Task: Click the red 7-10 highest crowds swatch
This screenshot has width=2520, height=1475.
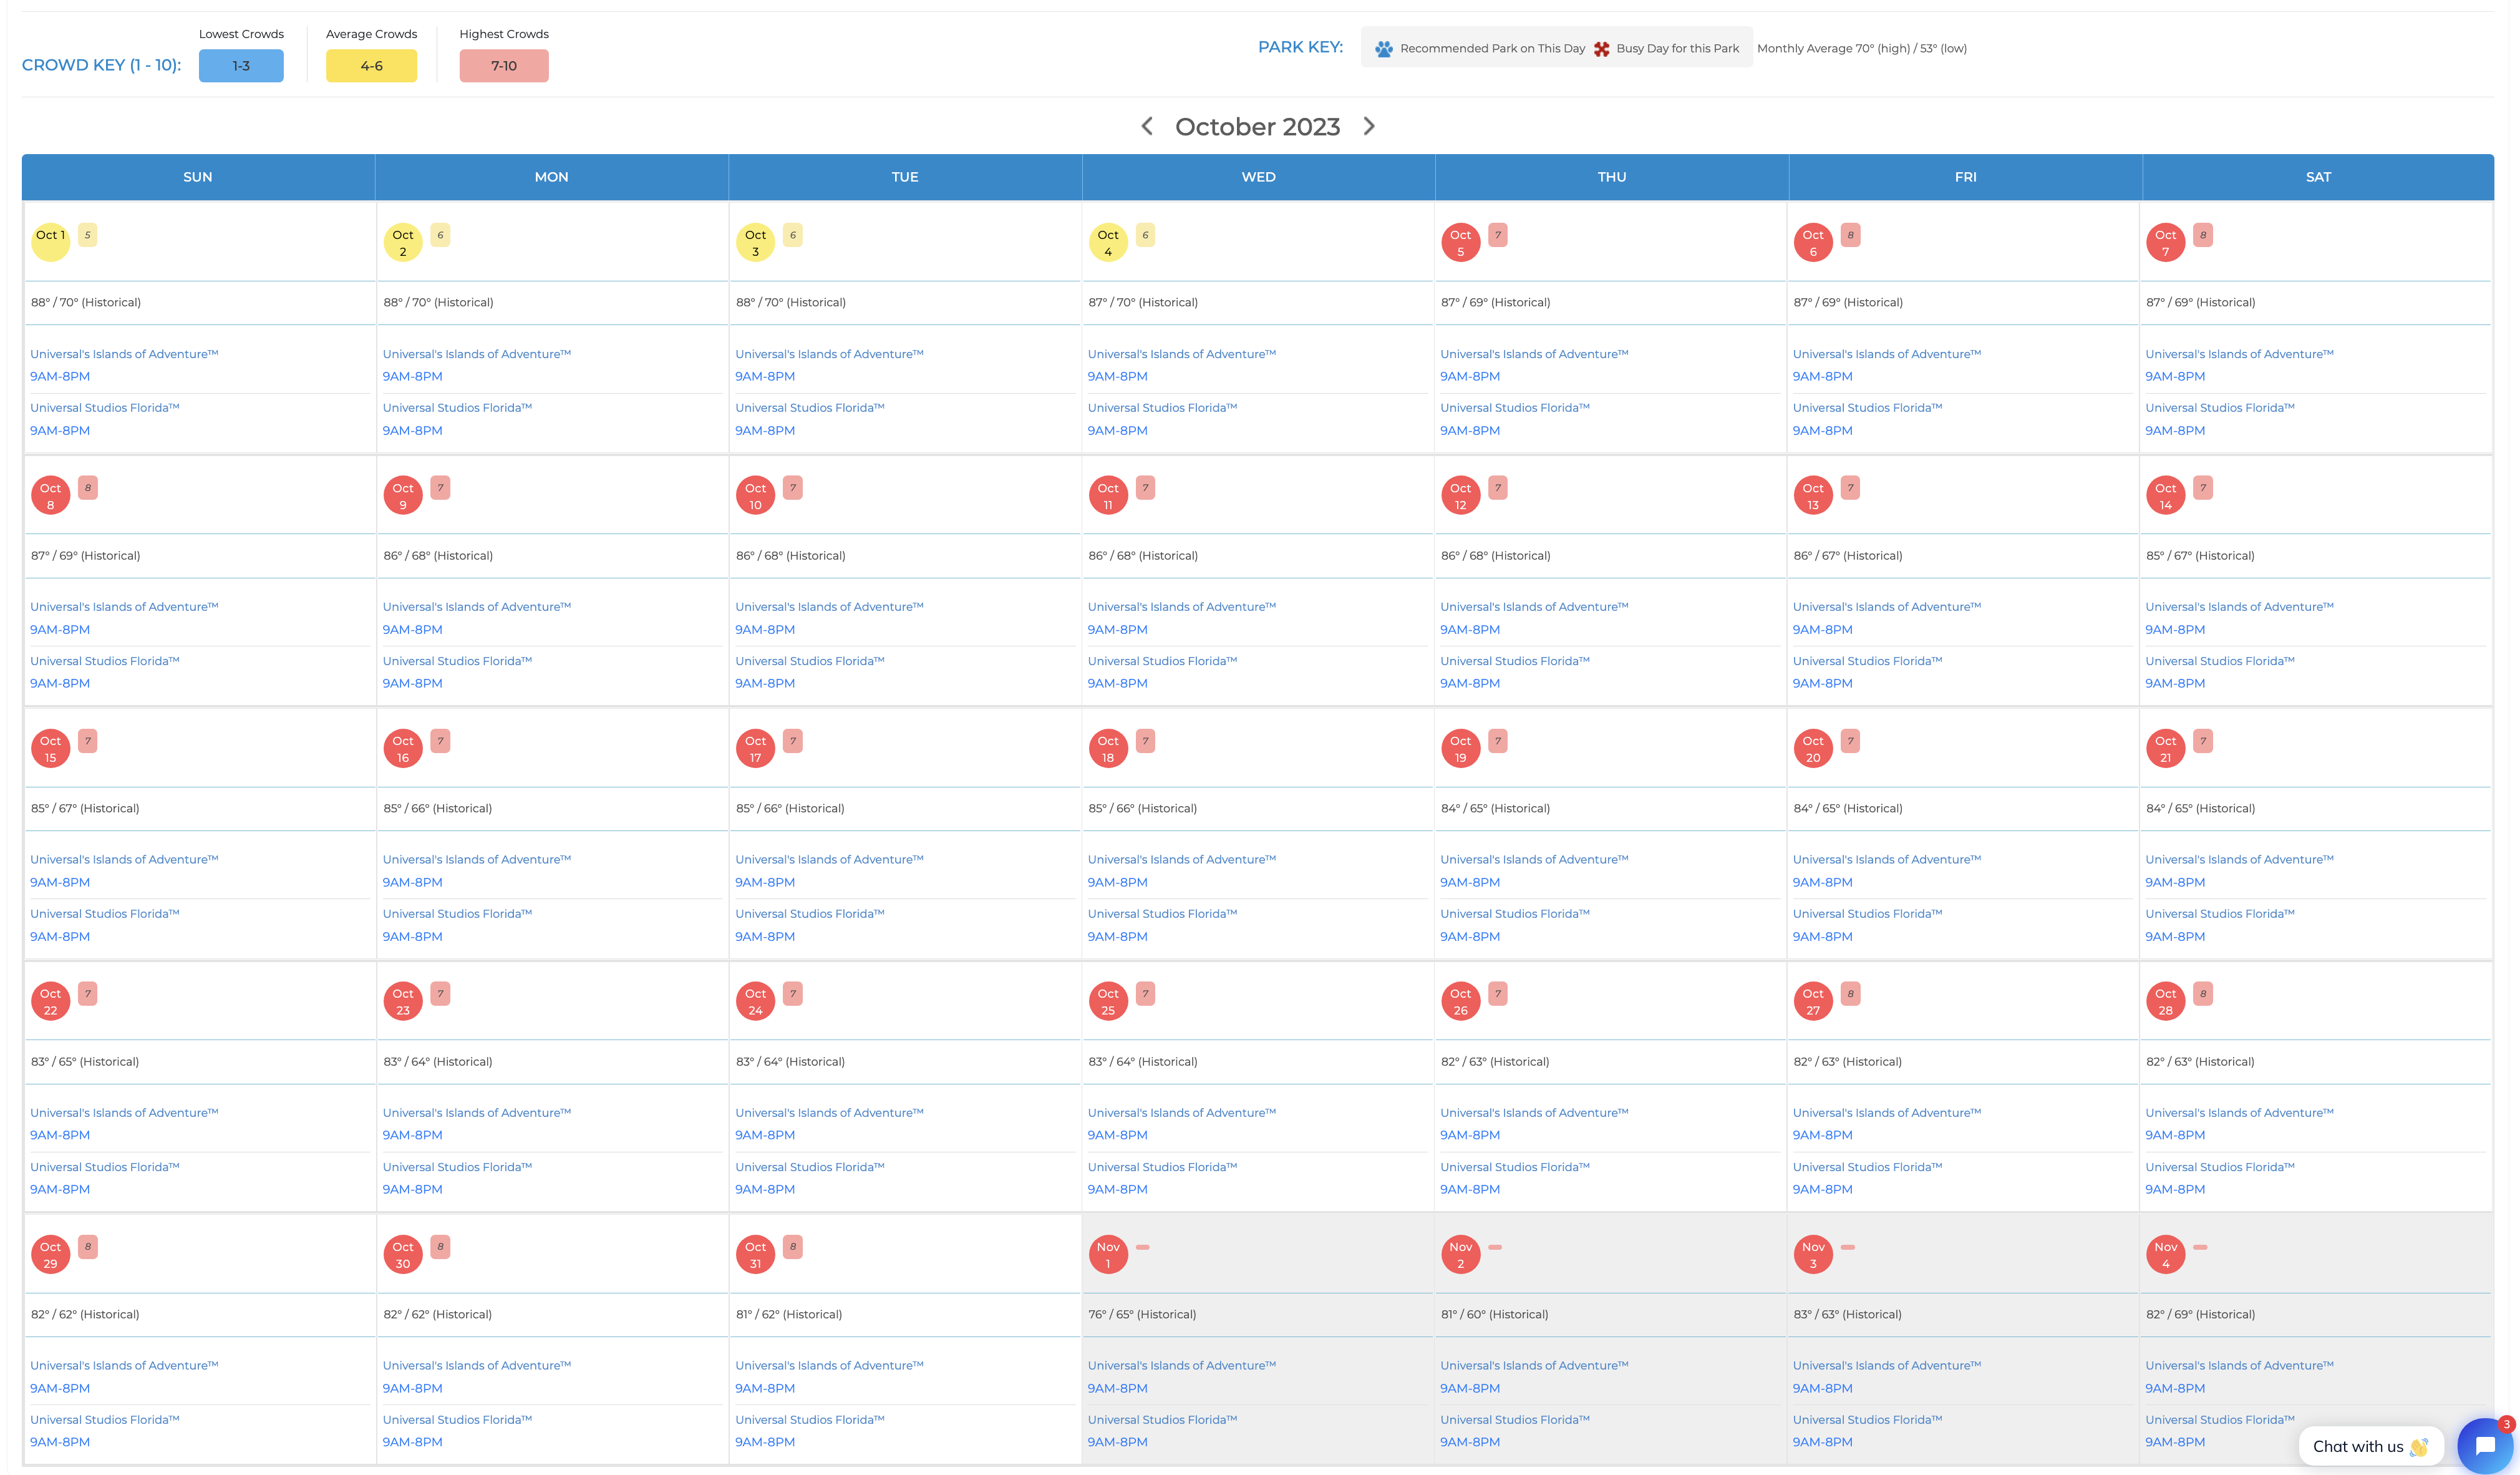Action: 504,66
